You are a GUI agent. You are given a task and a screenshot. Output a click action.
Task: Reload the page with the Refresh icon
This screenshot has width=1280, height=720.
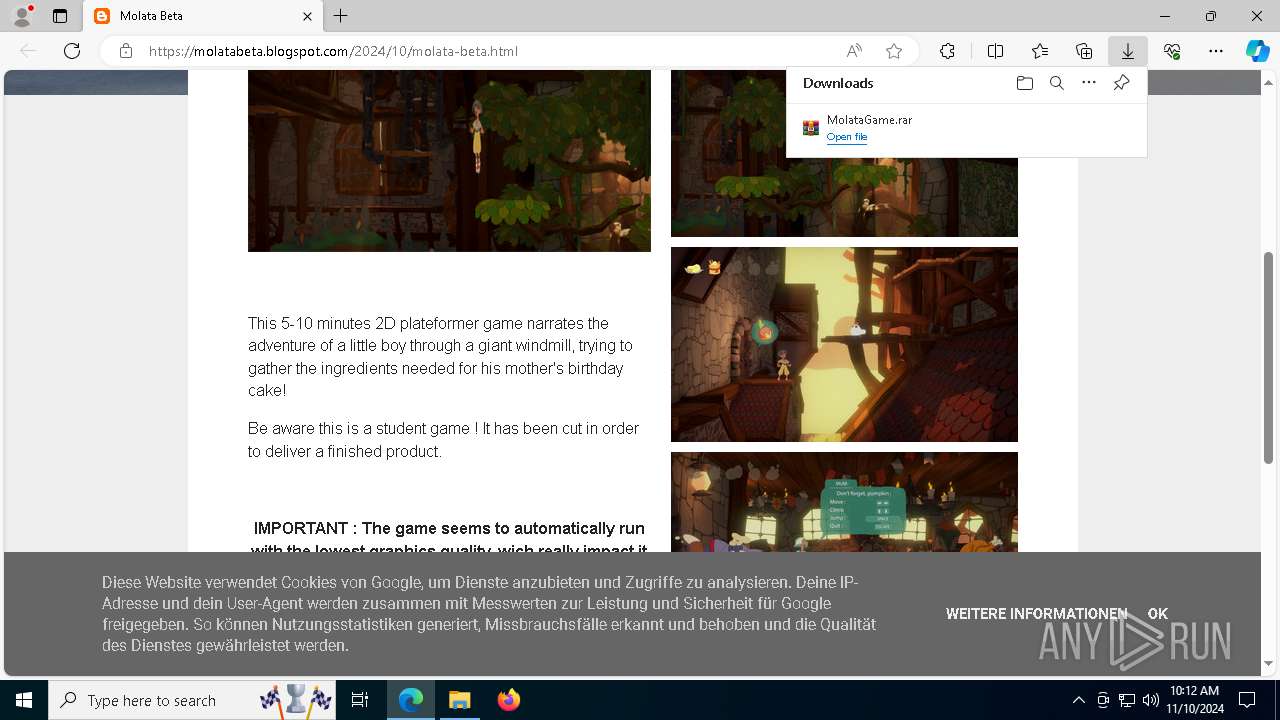click(x=72, y=51)
